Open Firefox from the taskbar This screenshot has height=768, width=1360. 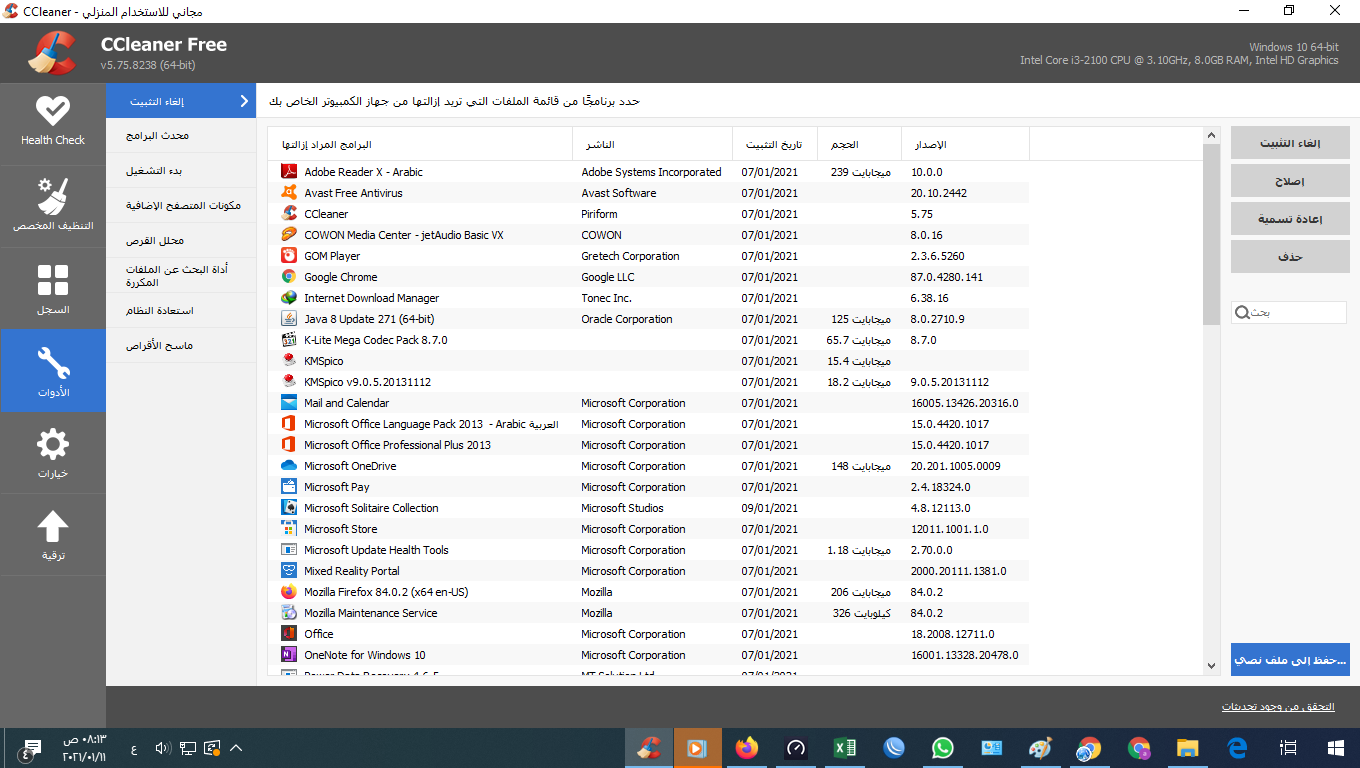746,747
